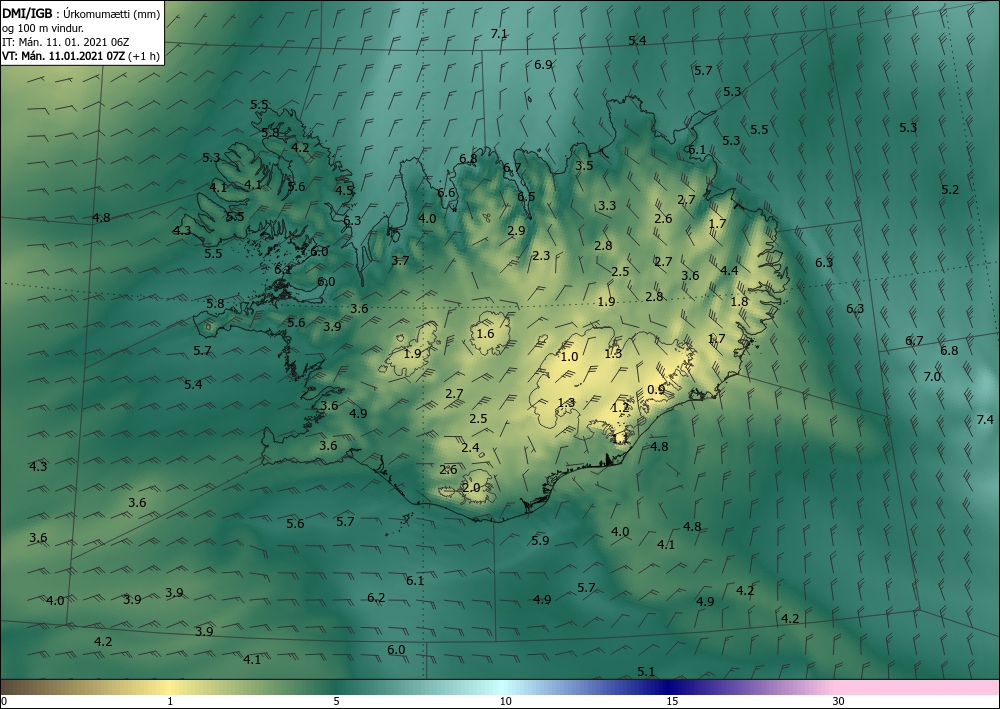Screen dimensions: 1000x709
Task: Click the "3.7" value in northwest Iceland
Action: tap(400, 260)
